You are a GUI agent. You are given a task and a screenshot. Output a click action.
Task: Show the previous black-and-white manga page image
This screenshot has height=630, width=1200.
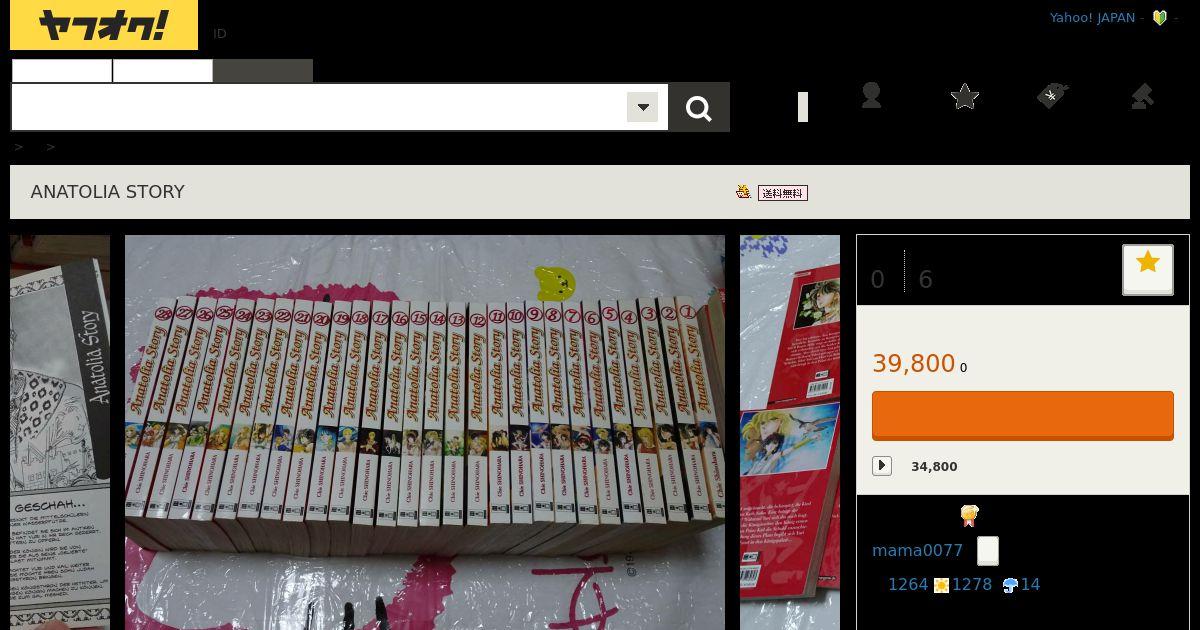(60, 432)
